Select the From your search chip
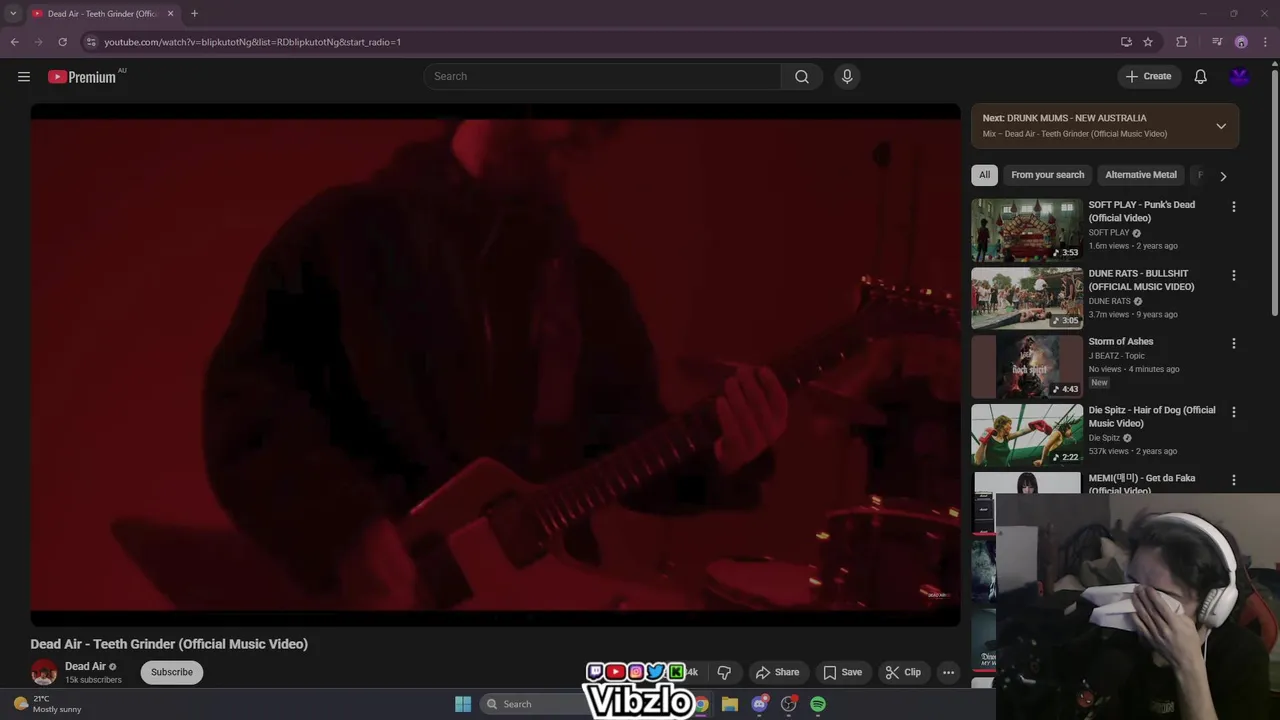The image size is (1280, 720). (1047, 175)
